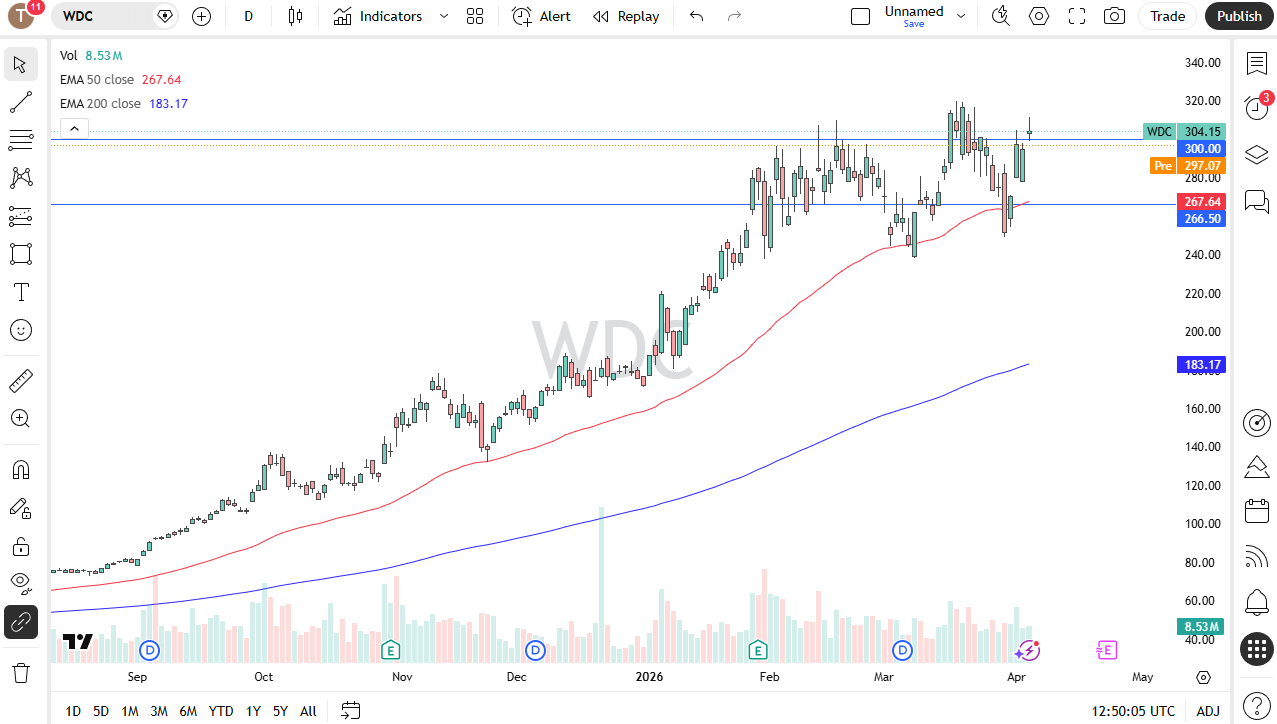1277x724 pixels.
Task: Switch range to 6M
Action: [x=188, y=711]
